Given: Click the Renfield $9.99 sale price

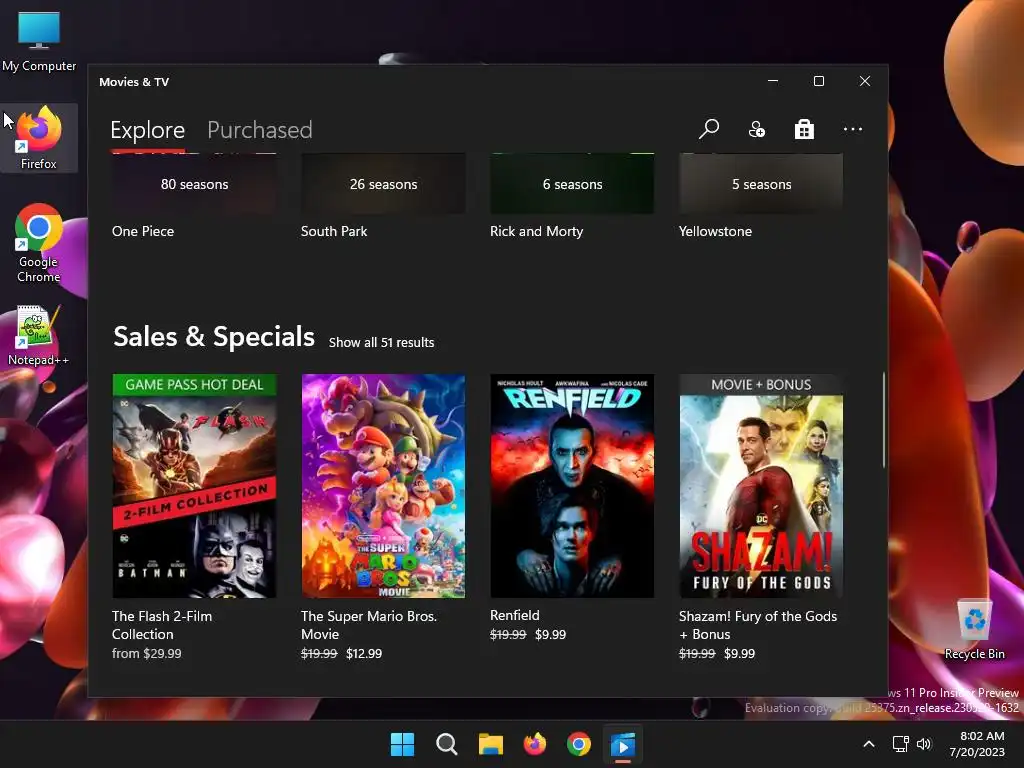Looking at the screenshot, I should point(551,634).
